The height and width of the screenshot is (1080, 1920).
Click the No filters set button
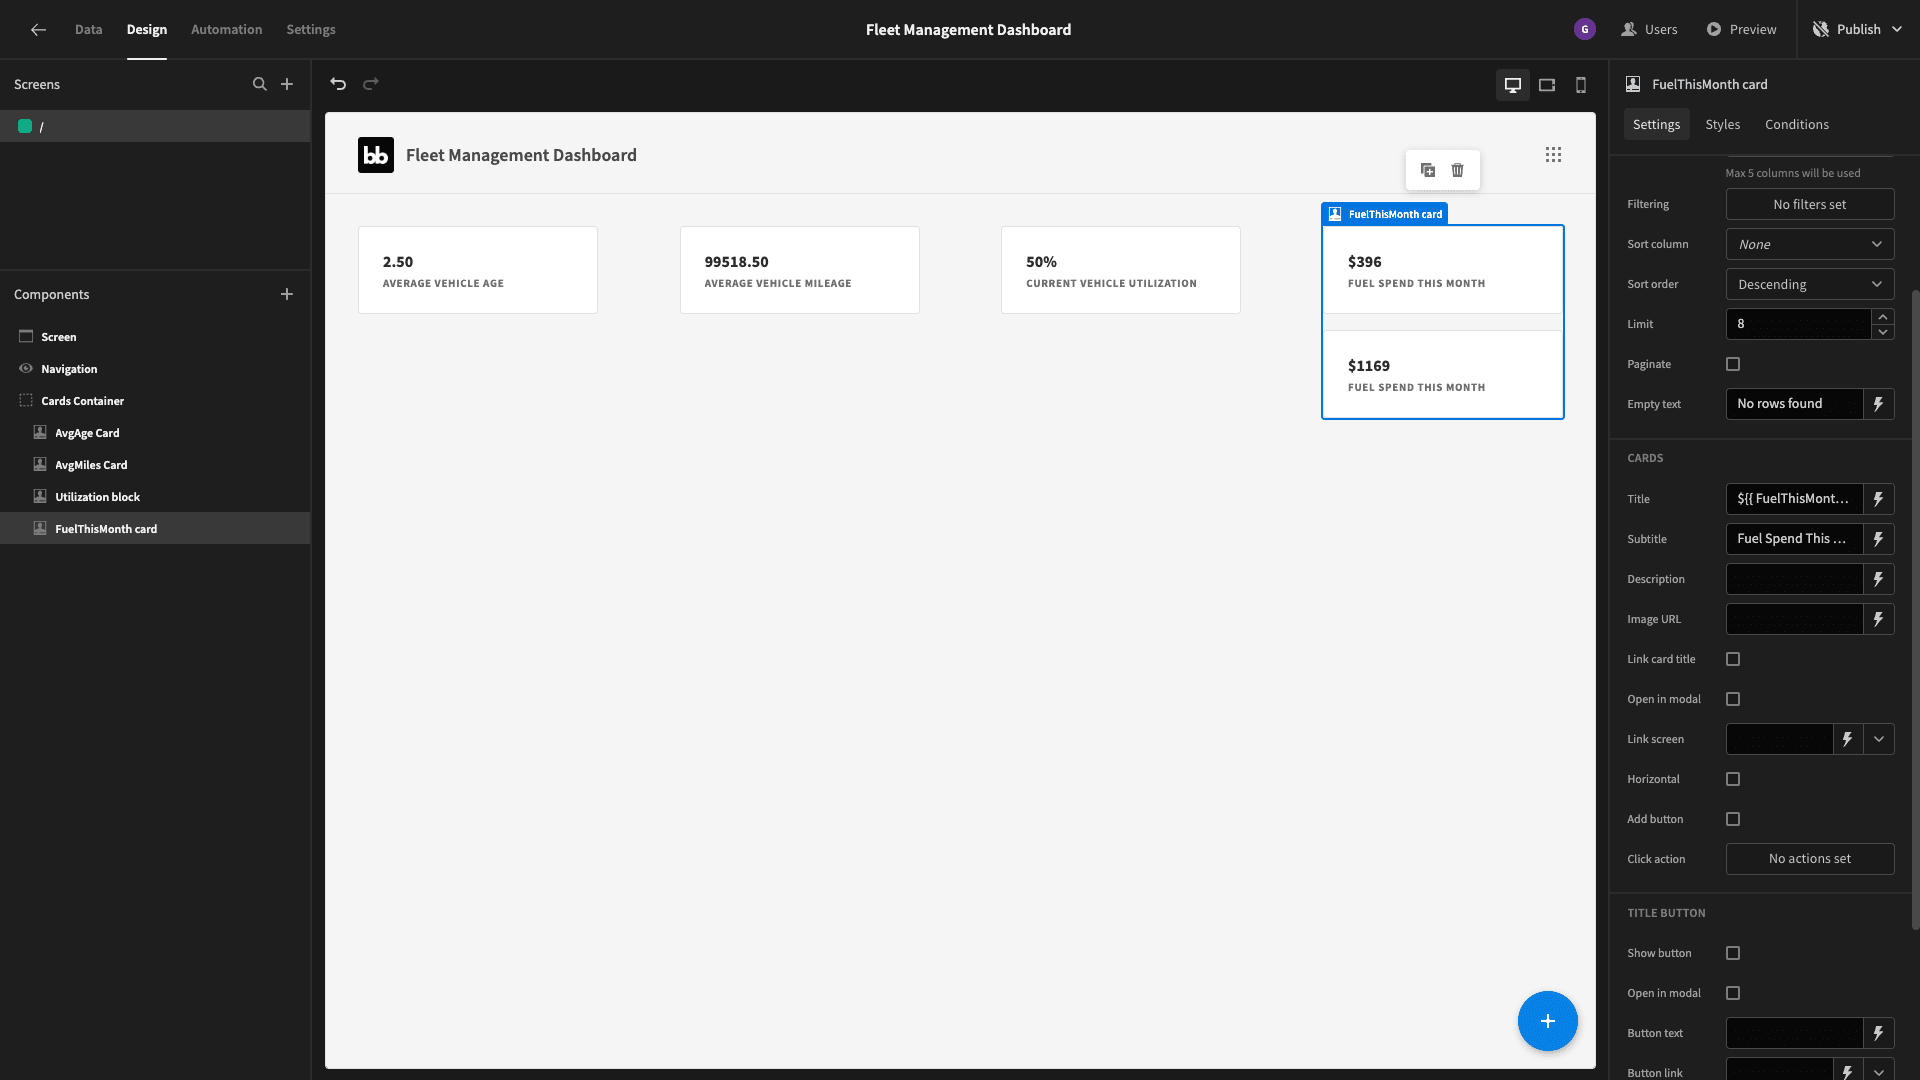click(x=1810, y=204)
